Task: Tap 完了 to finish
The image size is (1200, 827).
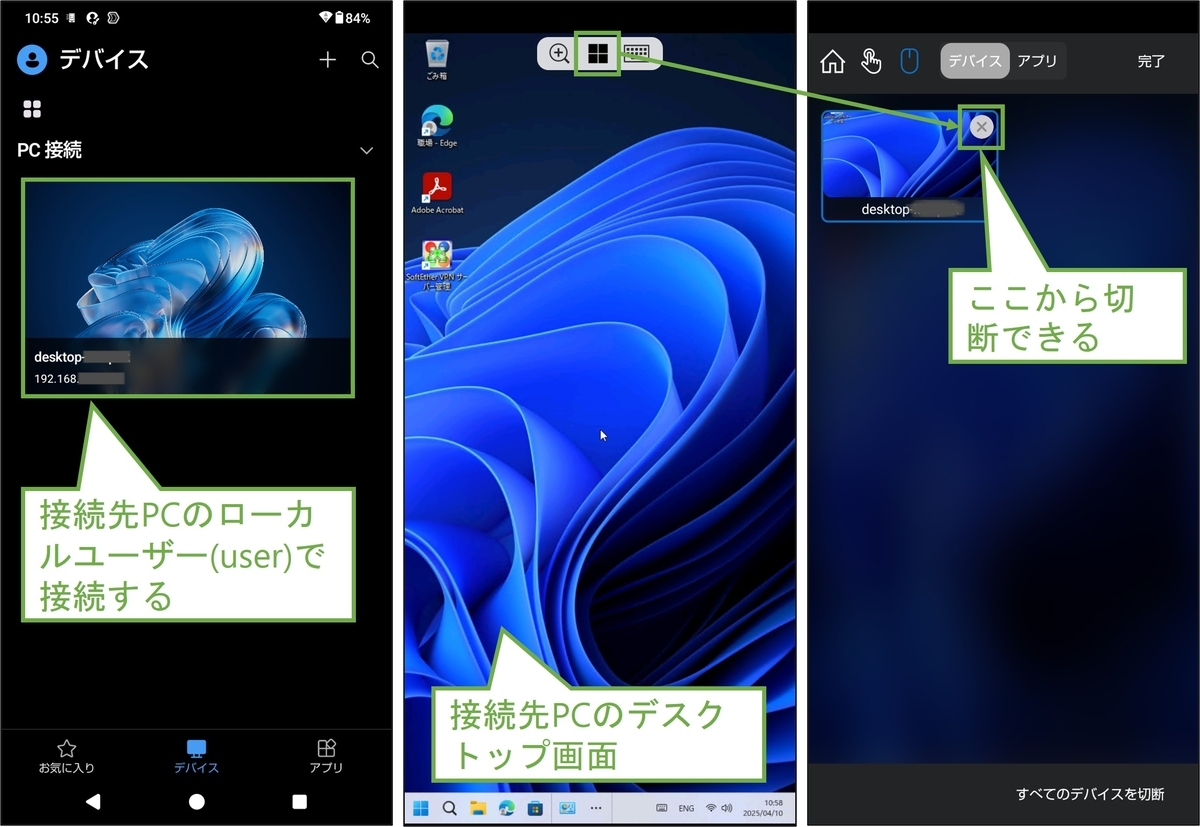Action: coord(1152,62)
